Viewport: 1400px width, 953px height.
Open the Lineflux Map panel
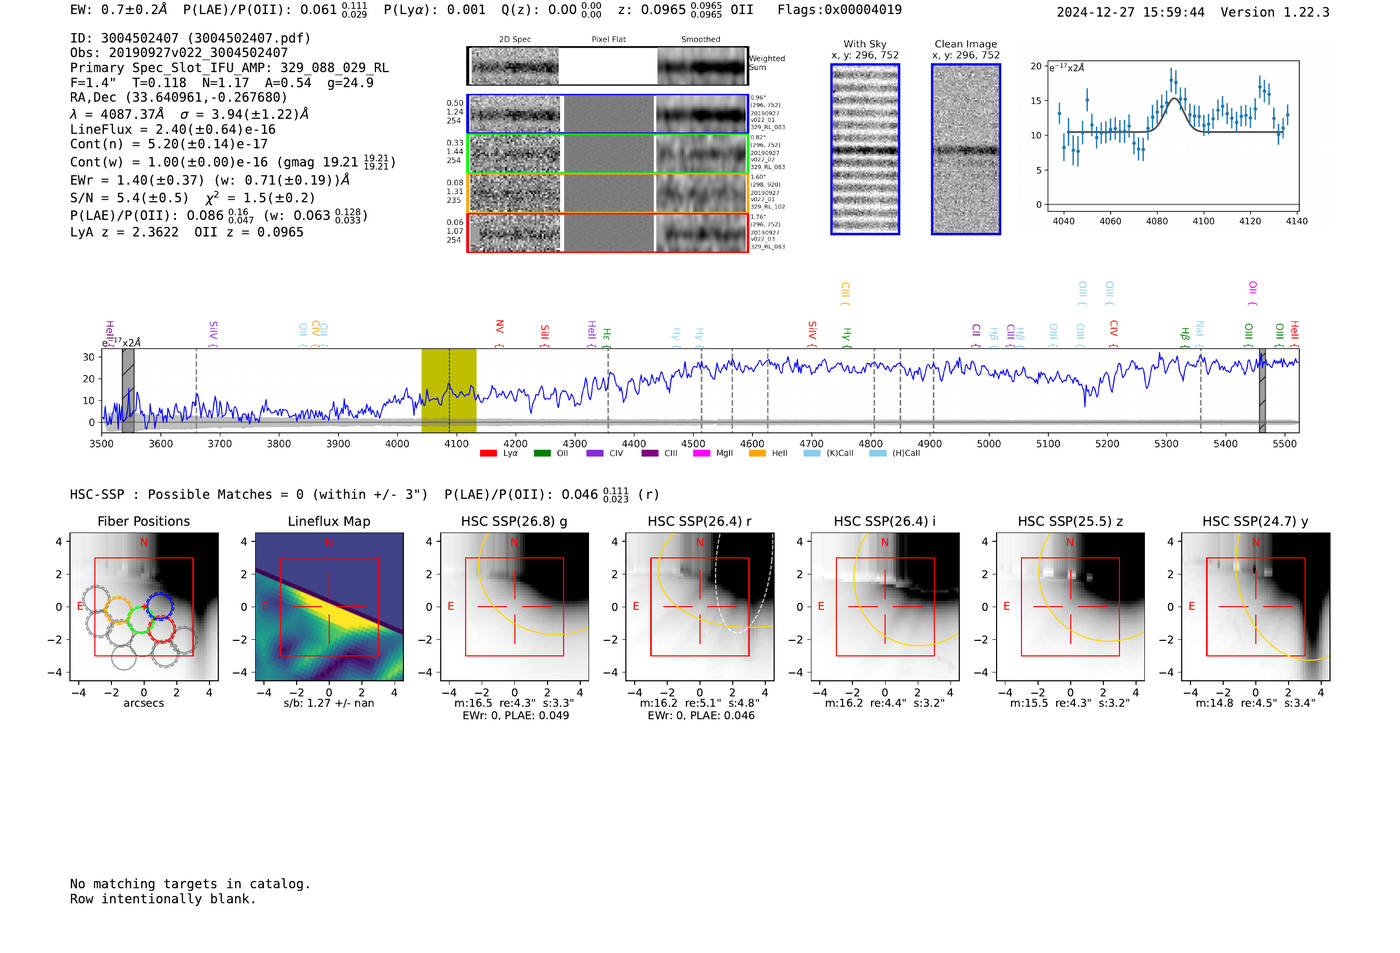tap(329, 607)
